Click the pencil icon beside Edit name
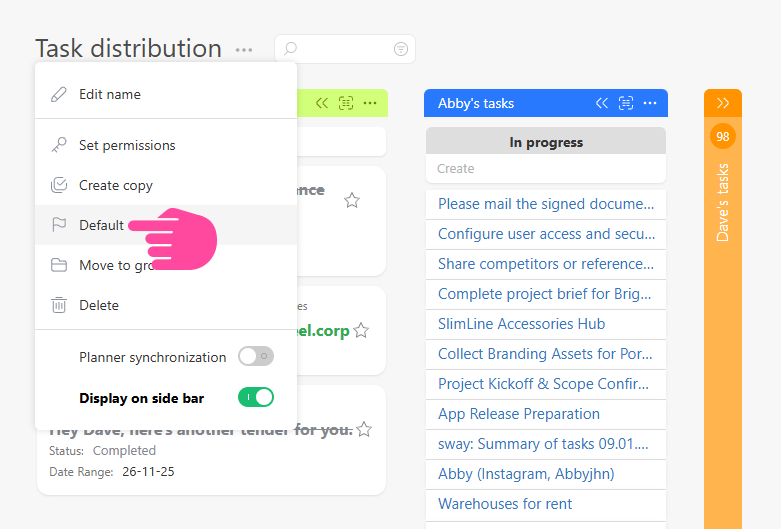The height and width of the screenshot is (529, 781). pos(59,94)
